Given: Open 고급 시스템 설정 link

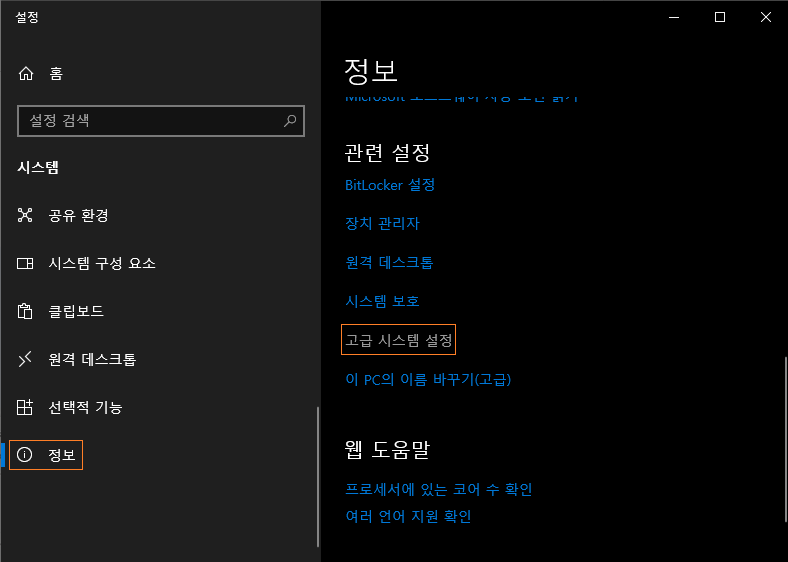Looking at the screenshot, I should coord(399,340).
